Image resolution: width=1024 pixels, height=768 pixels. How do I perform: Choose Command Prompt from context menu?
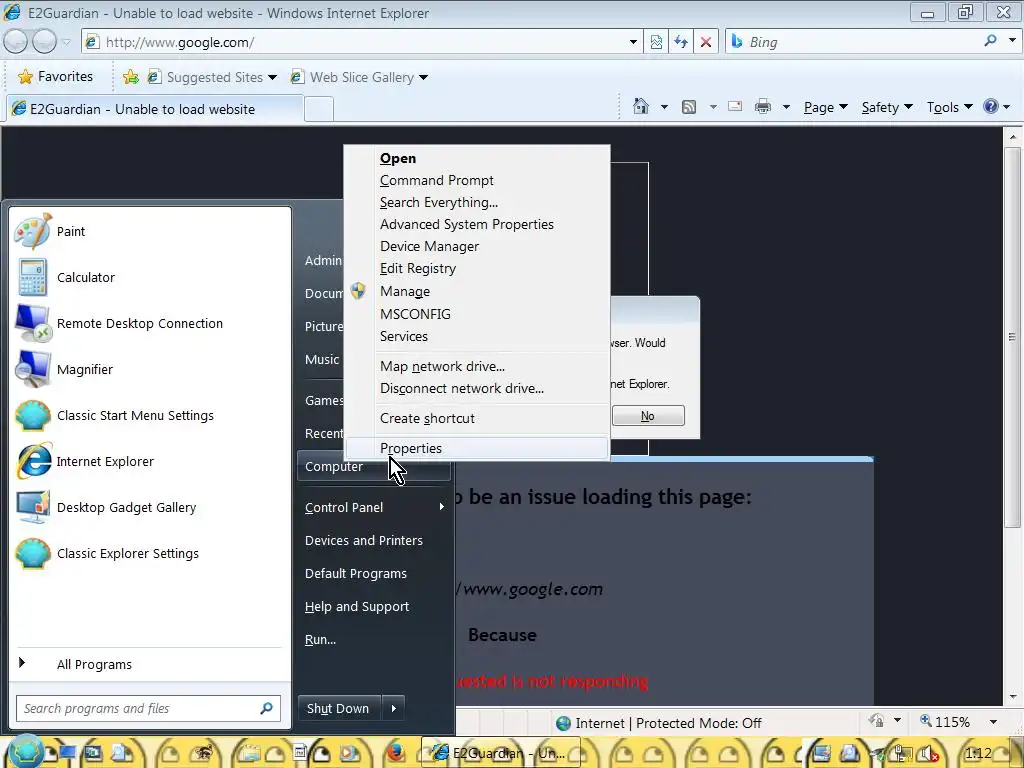point(477,180)
